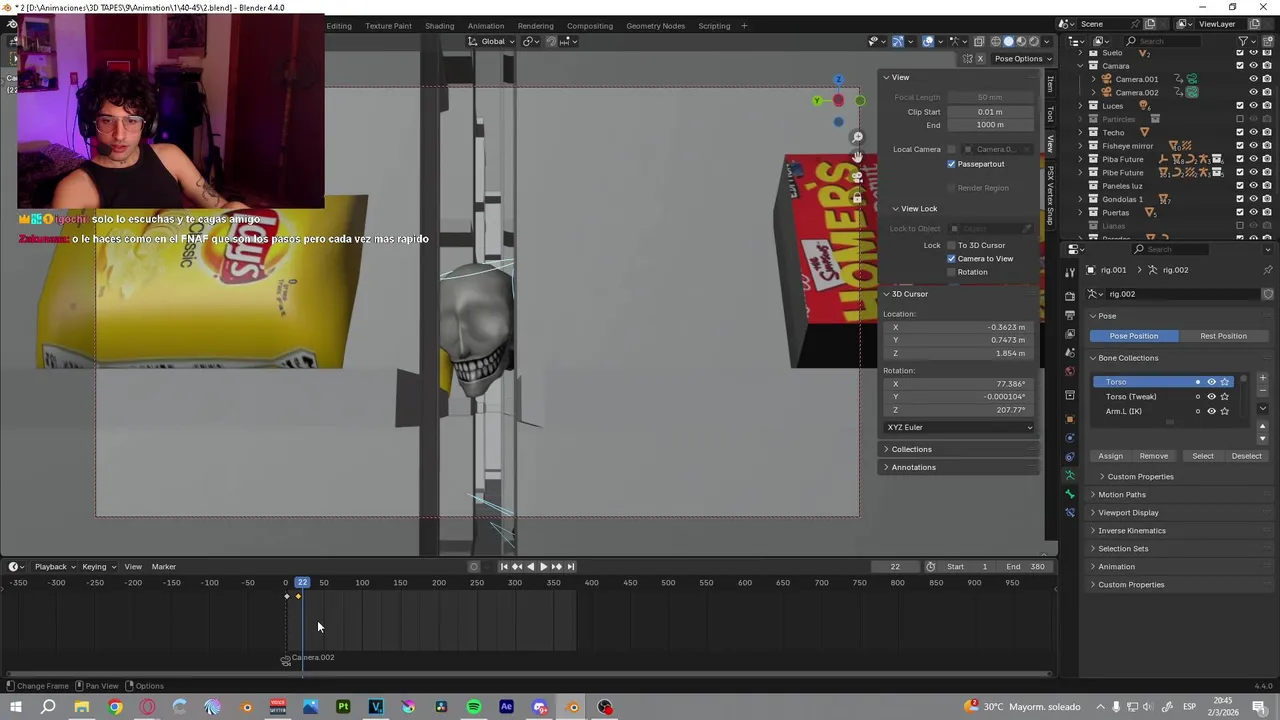This screenshot has height=720, width=1280.
Task: Uncheck Luces collection exclude checkbox
Action: (1240, 105)
